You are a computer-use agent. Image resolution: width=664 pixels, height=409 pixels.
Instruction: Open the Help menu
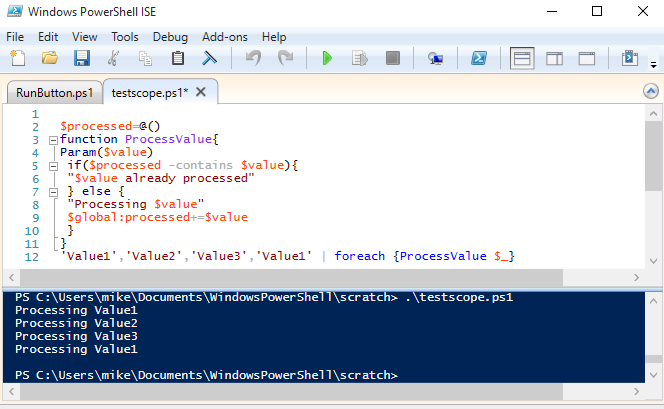click(x=274, y=37)
